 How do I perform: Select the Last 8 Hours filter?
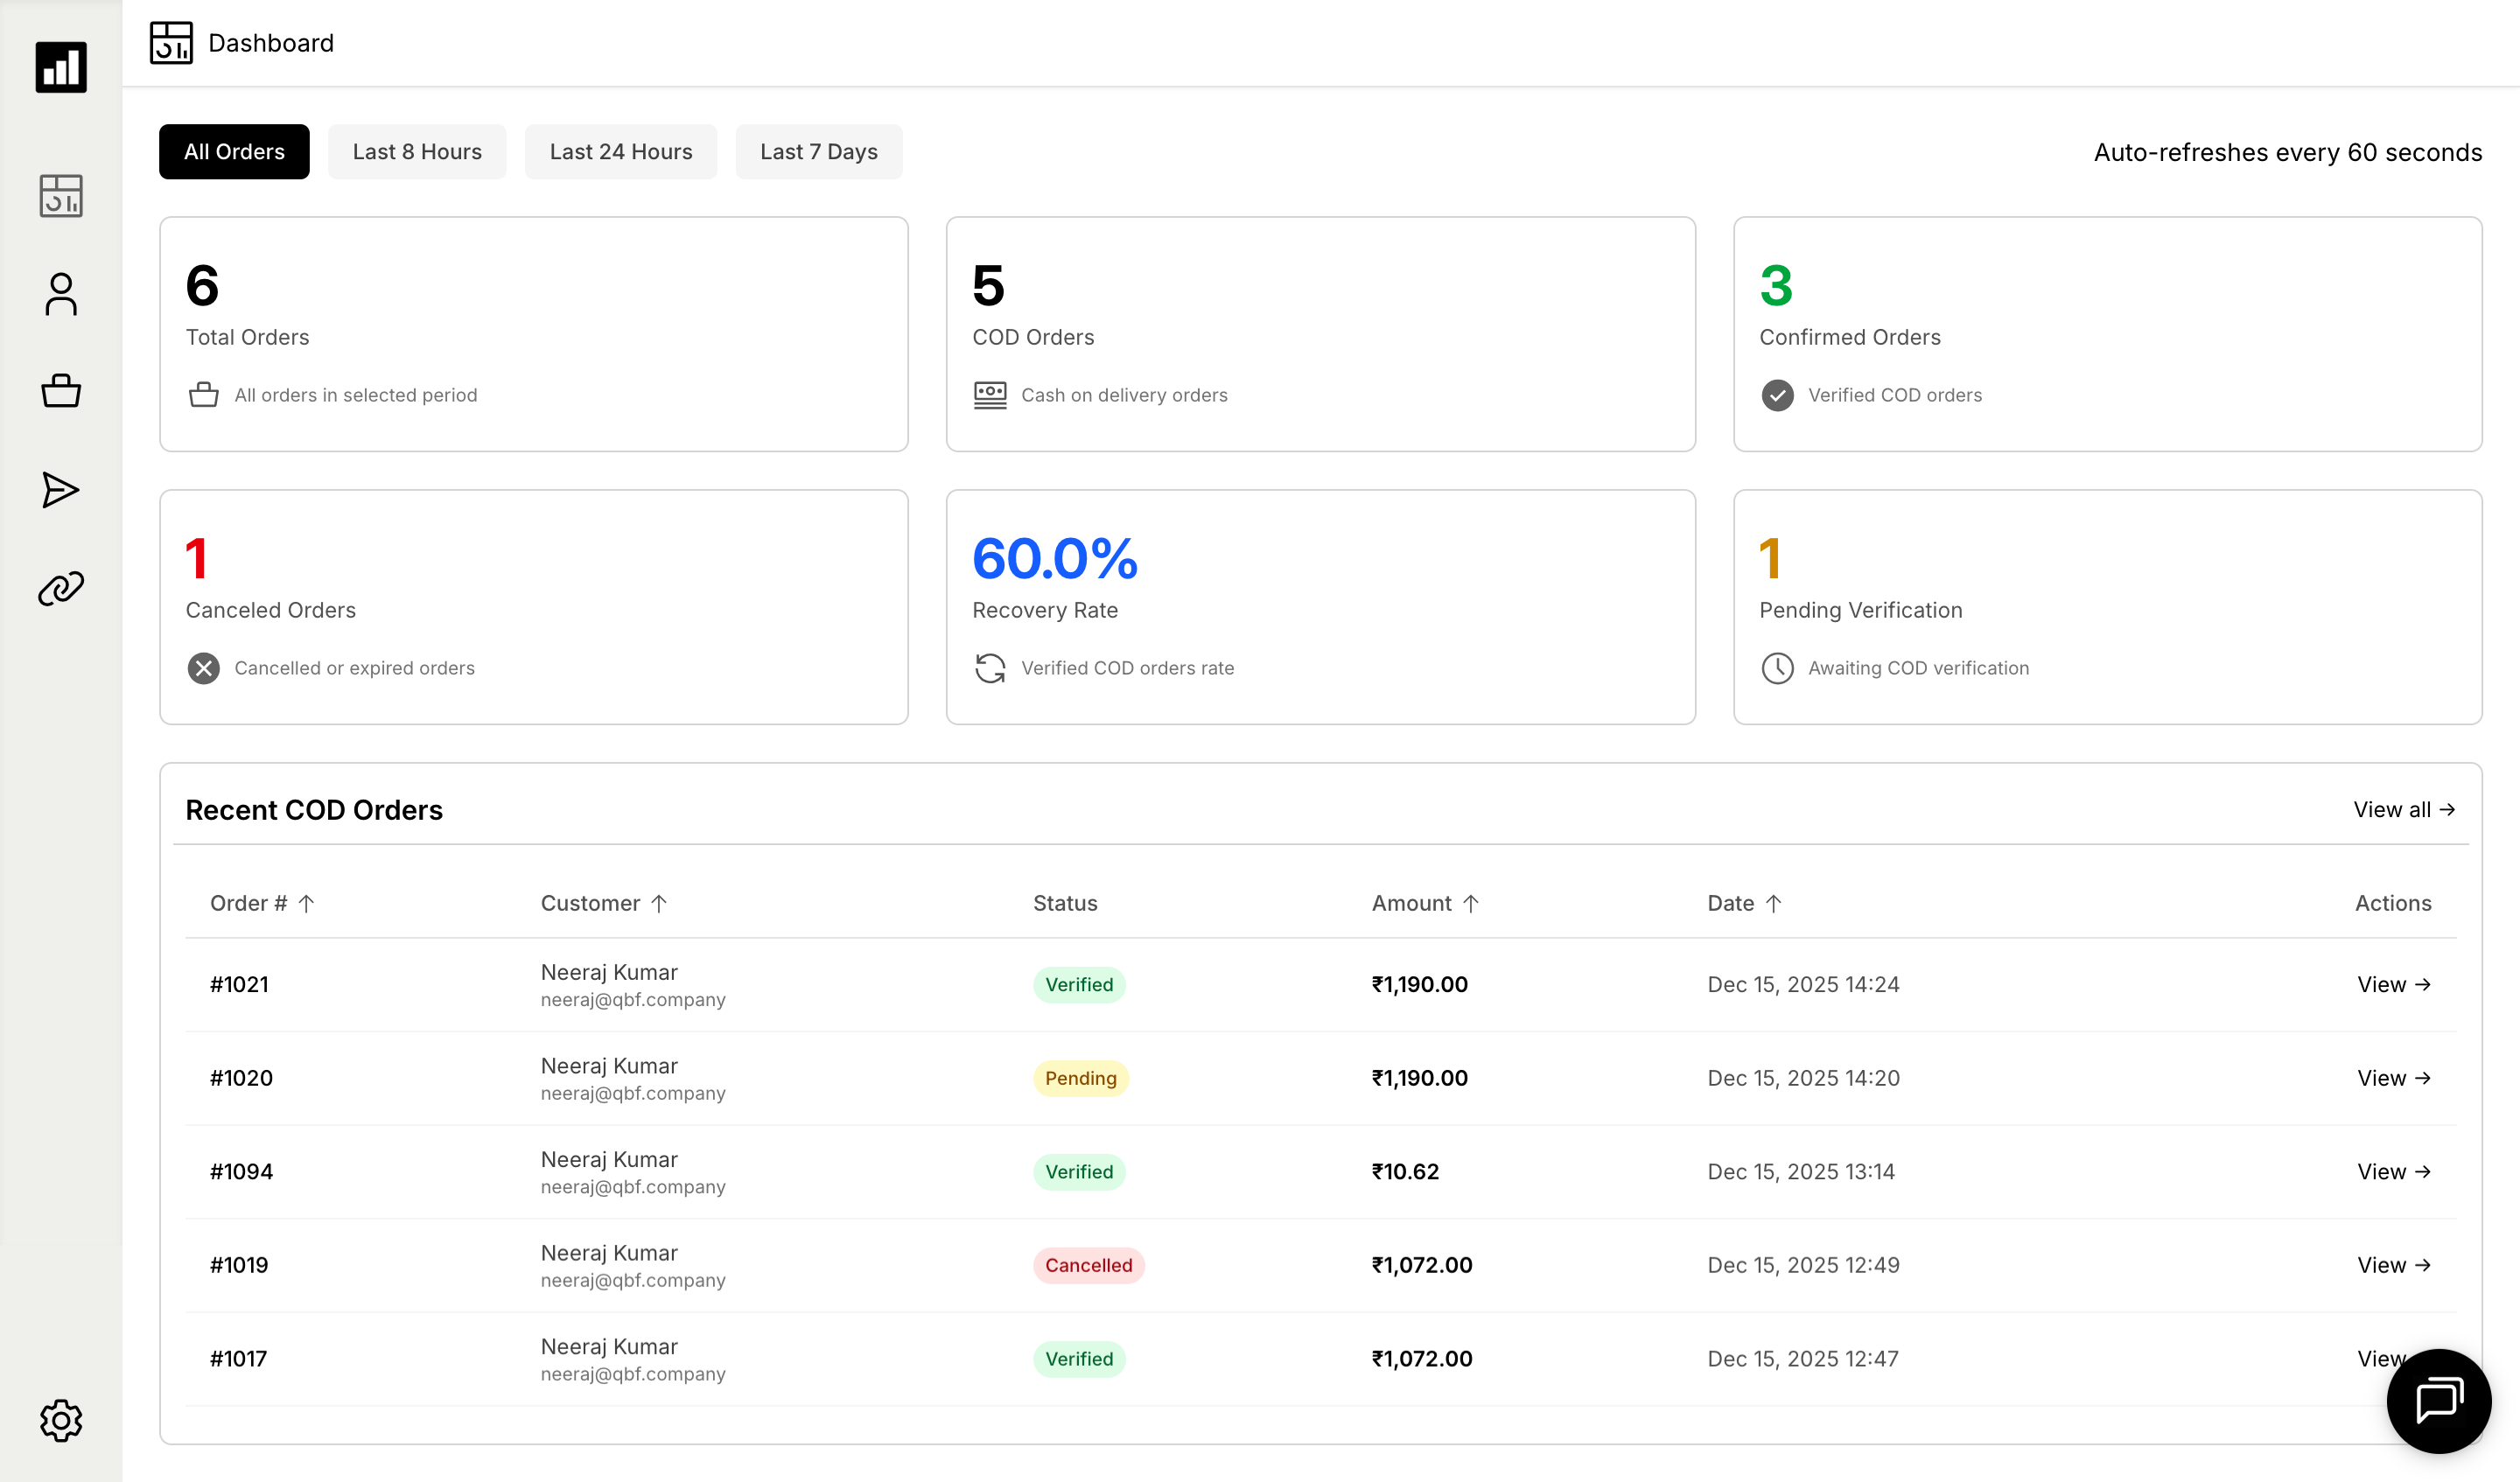point(417,152)
